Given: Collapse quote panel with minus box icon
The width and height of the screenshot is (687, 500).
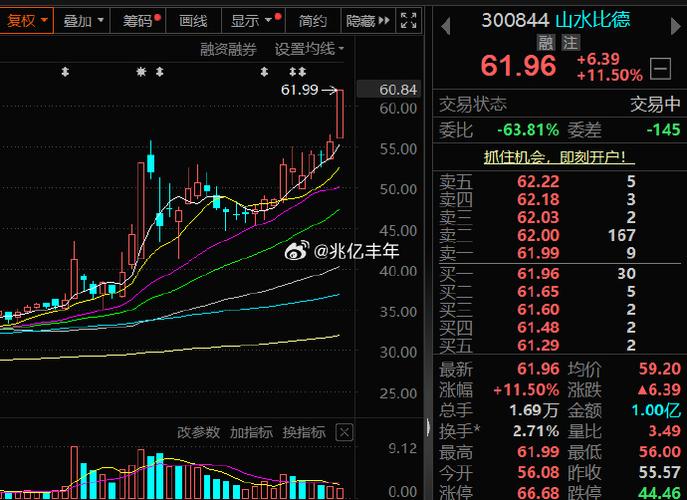Looking at the screenshot, I should coord(661,68).
